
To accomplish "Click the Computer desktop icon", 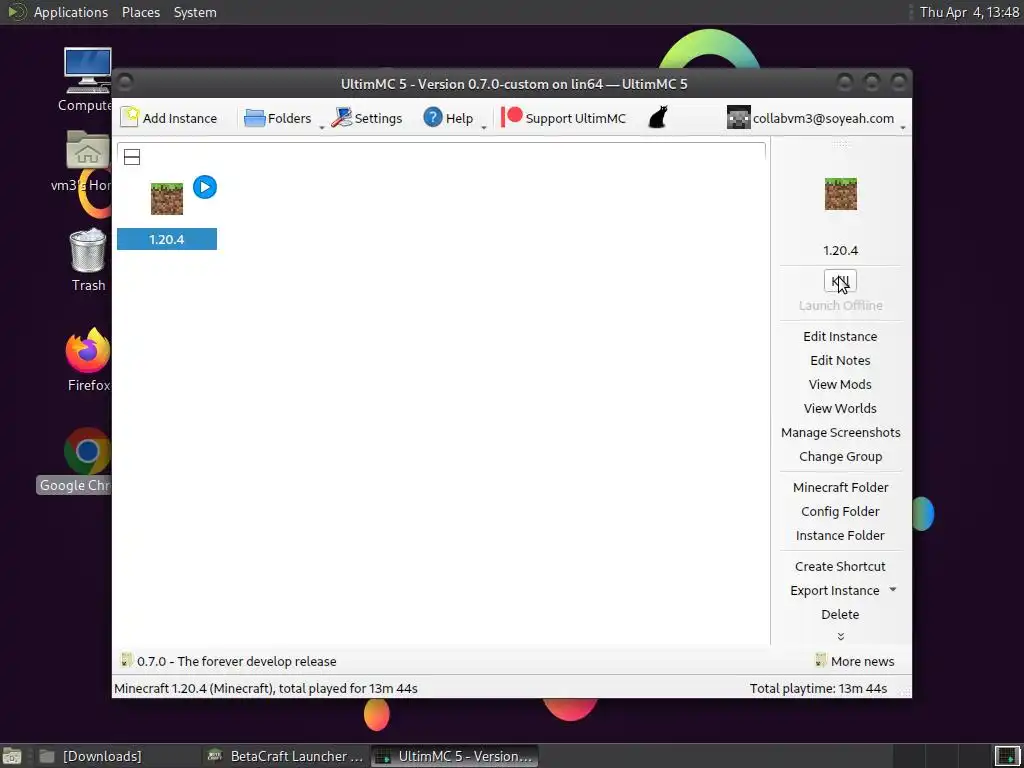I will coord(87,80).
